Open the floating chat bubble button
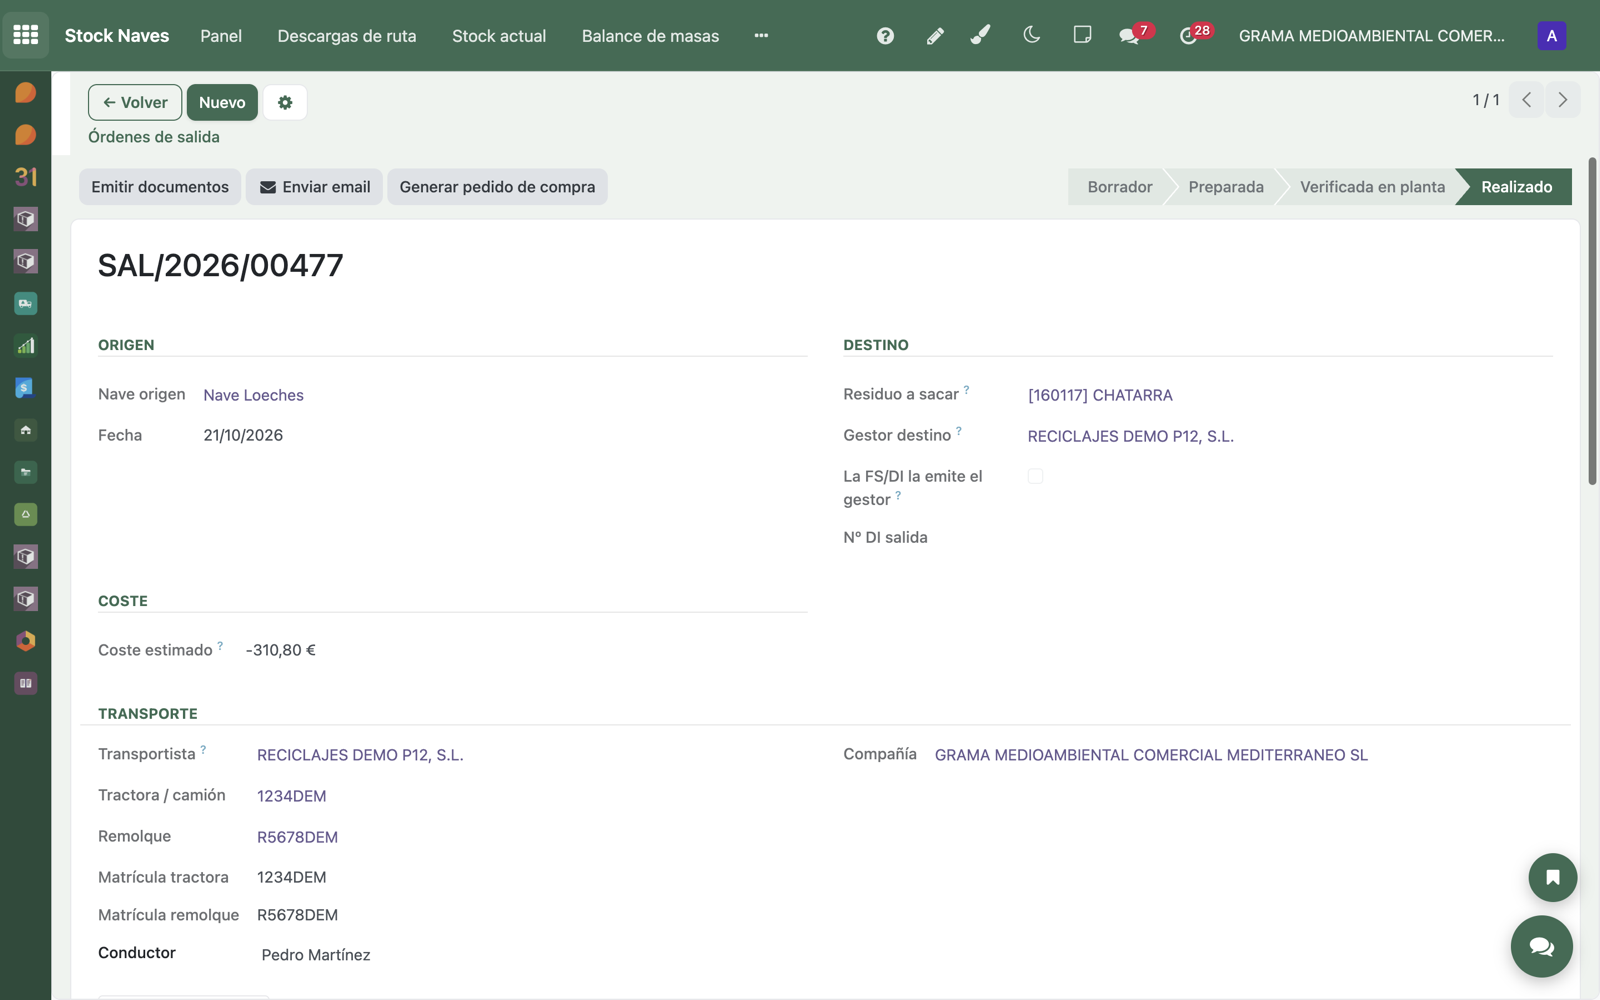 [x=1541, y=946]
